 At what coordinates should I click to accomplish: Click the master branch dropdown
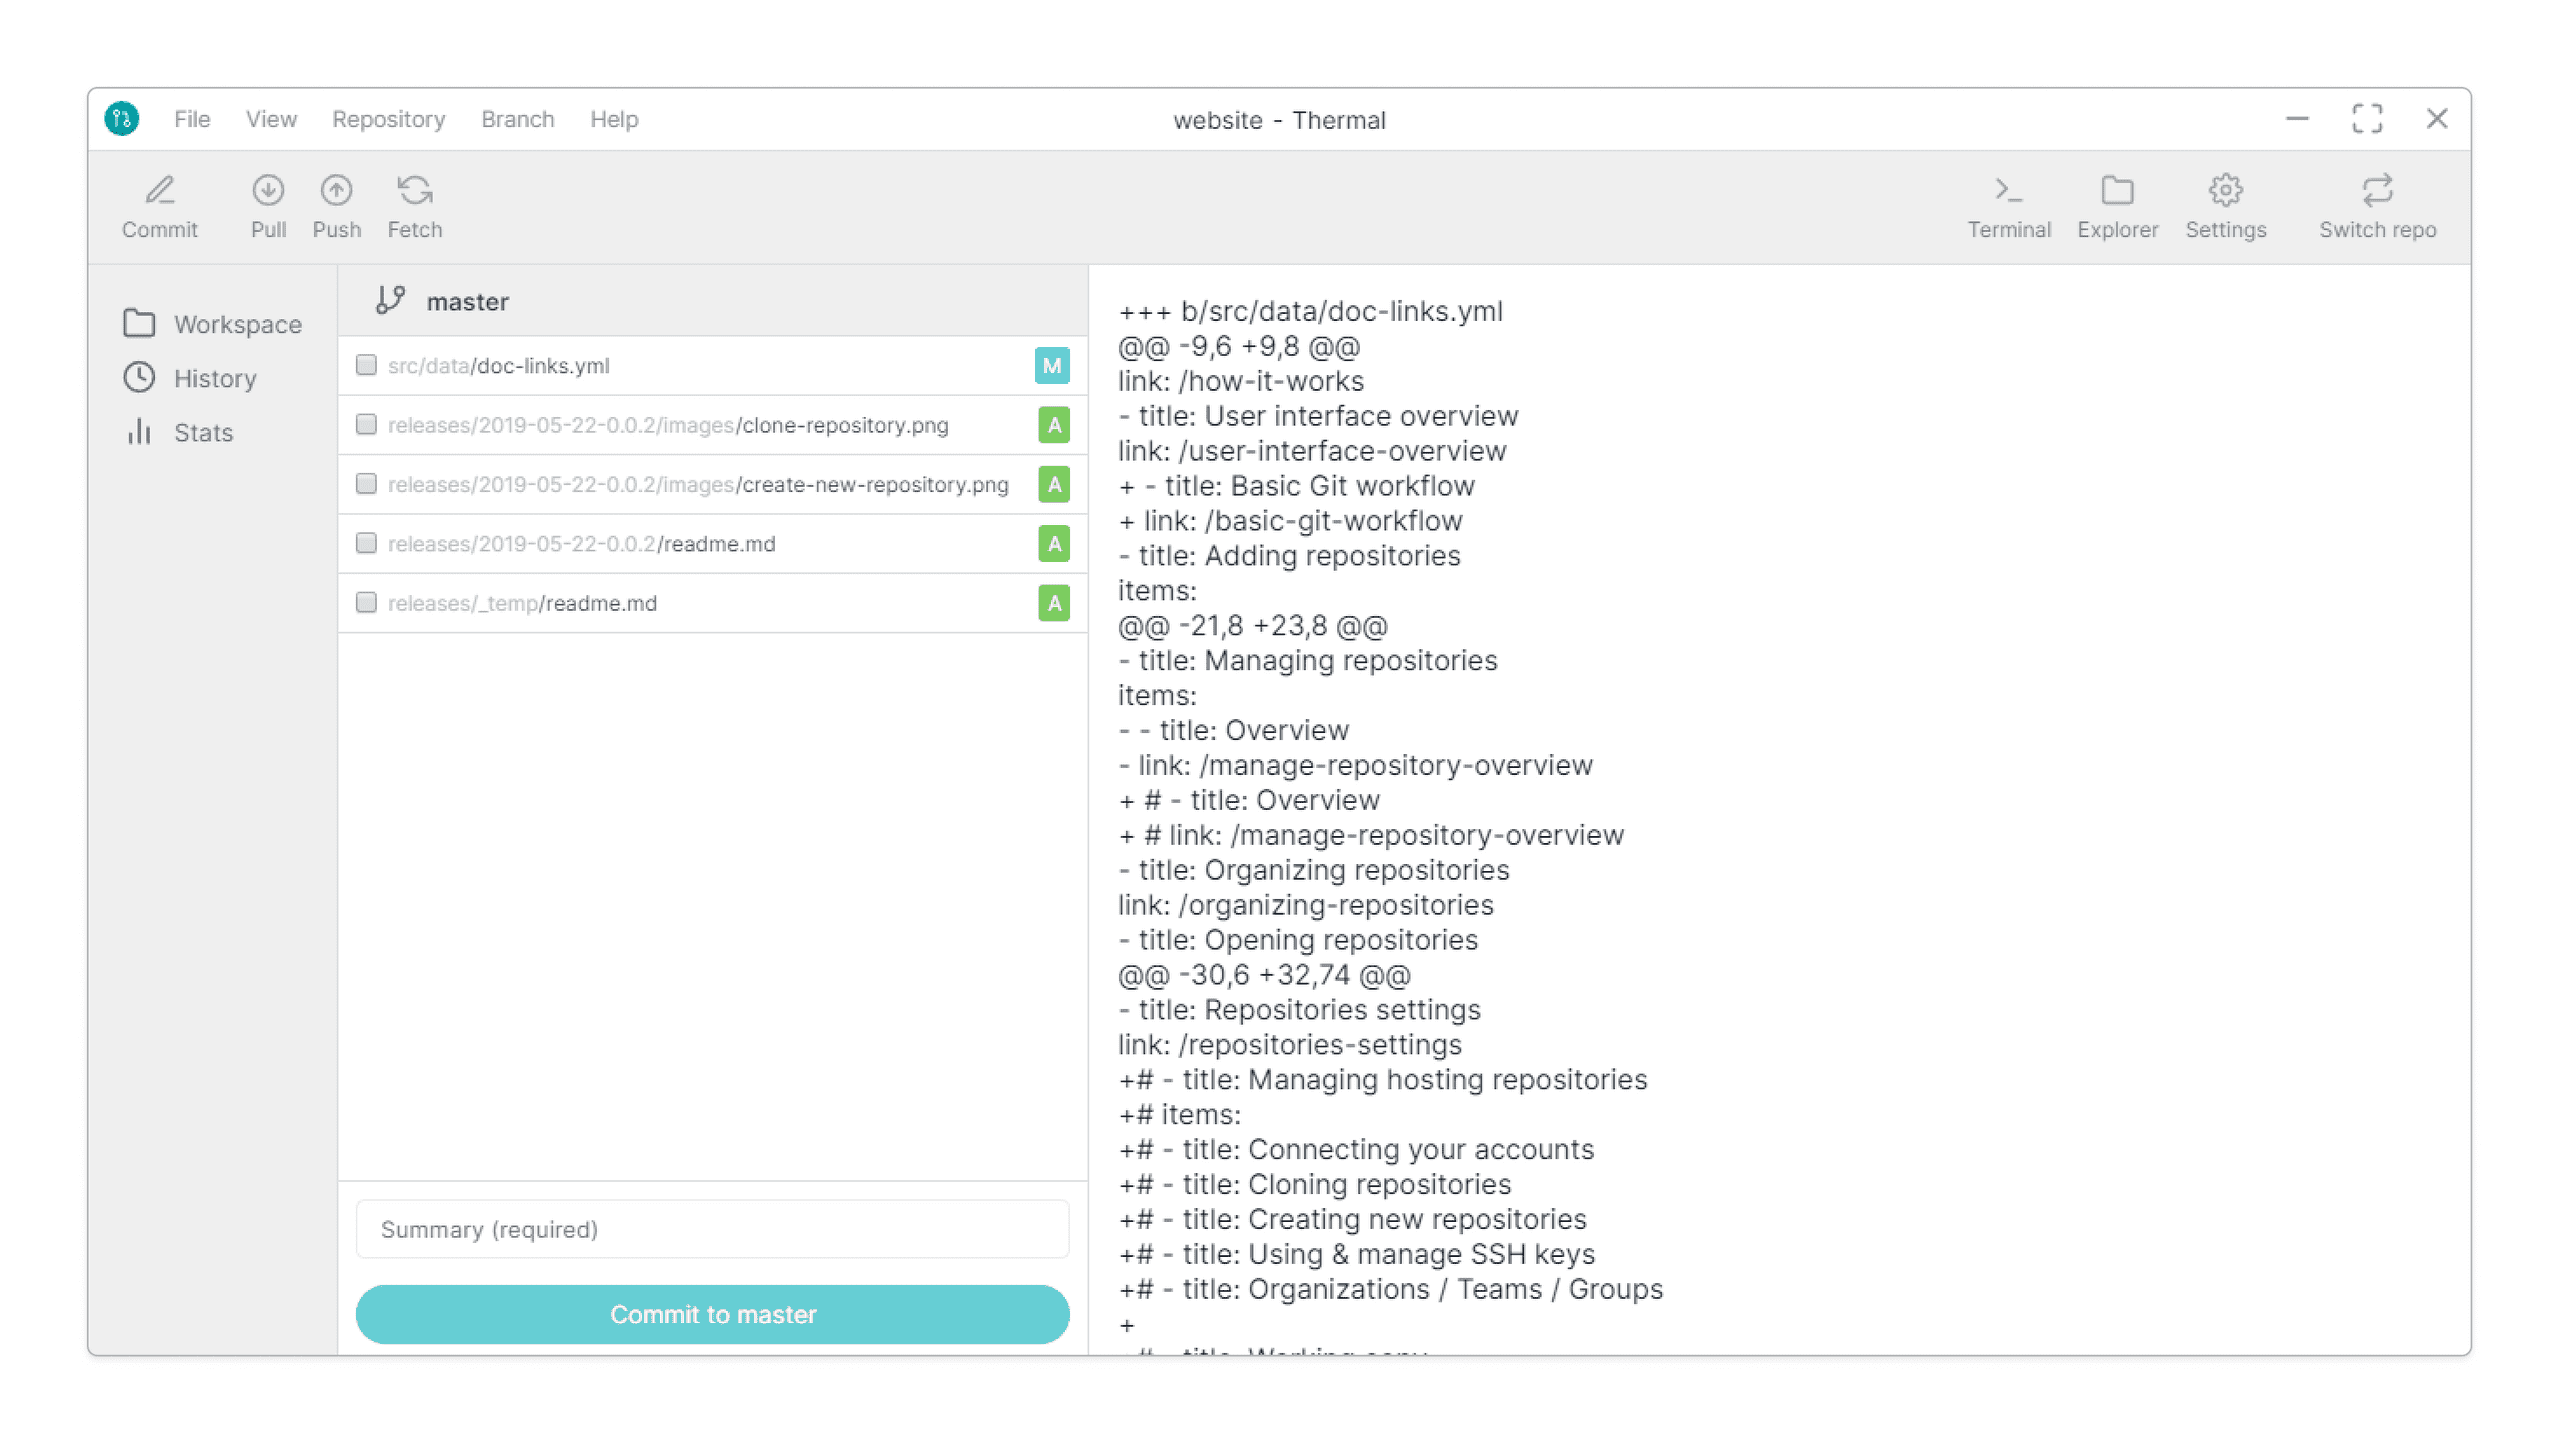pos(466,299)
